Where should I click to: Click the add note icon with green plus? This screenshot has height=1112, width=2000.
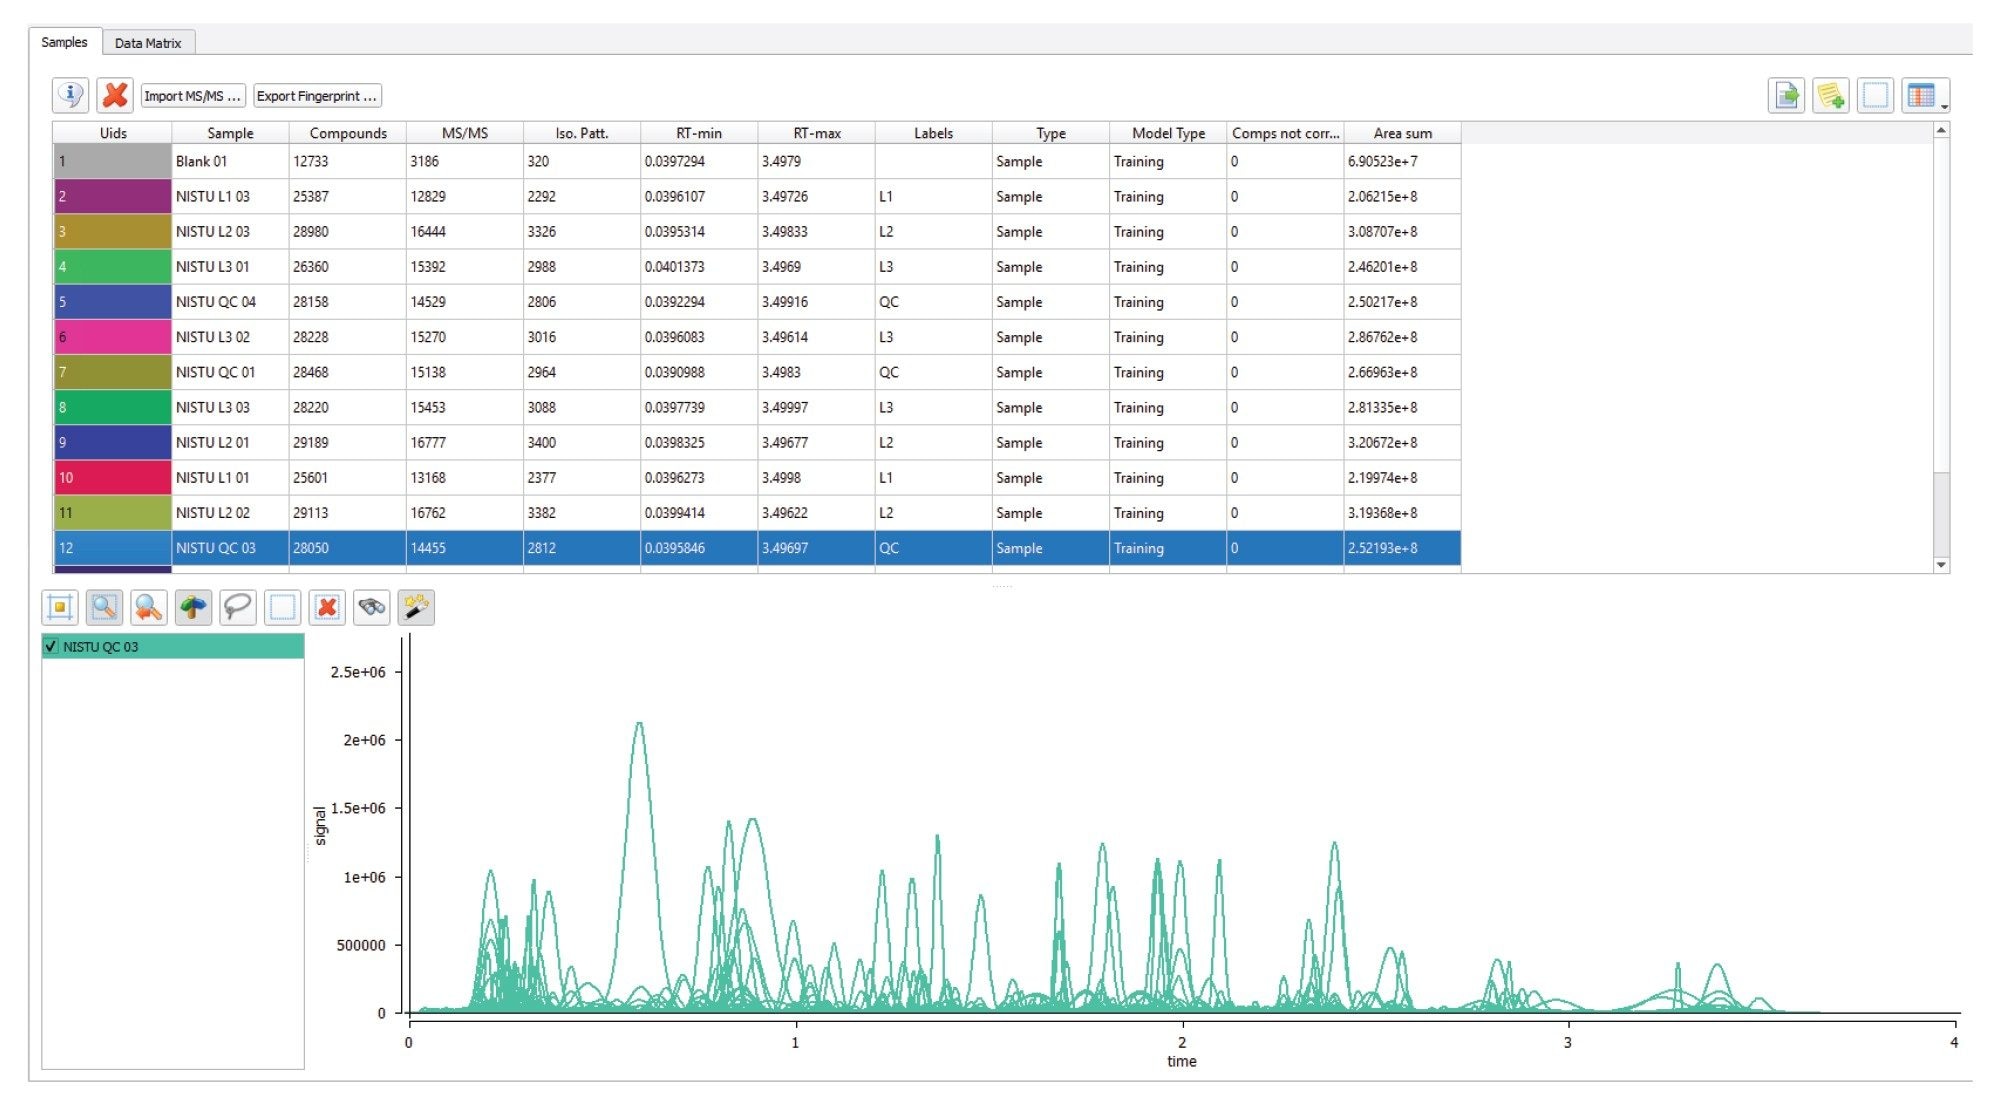tap(1830, 96)
